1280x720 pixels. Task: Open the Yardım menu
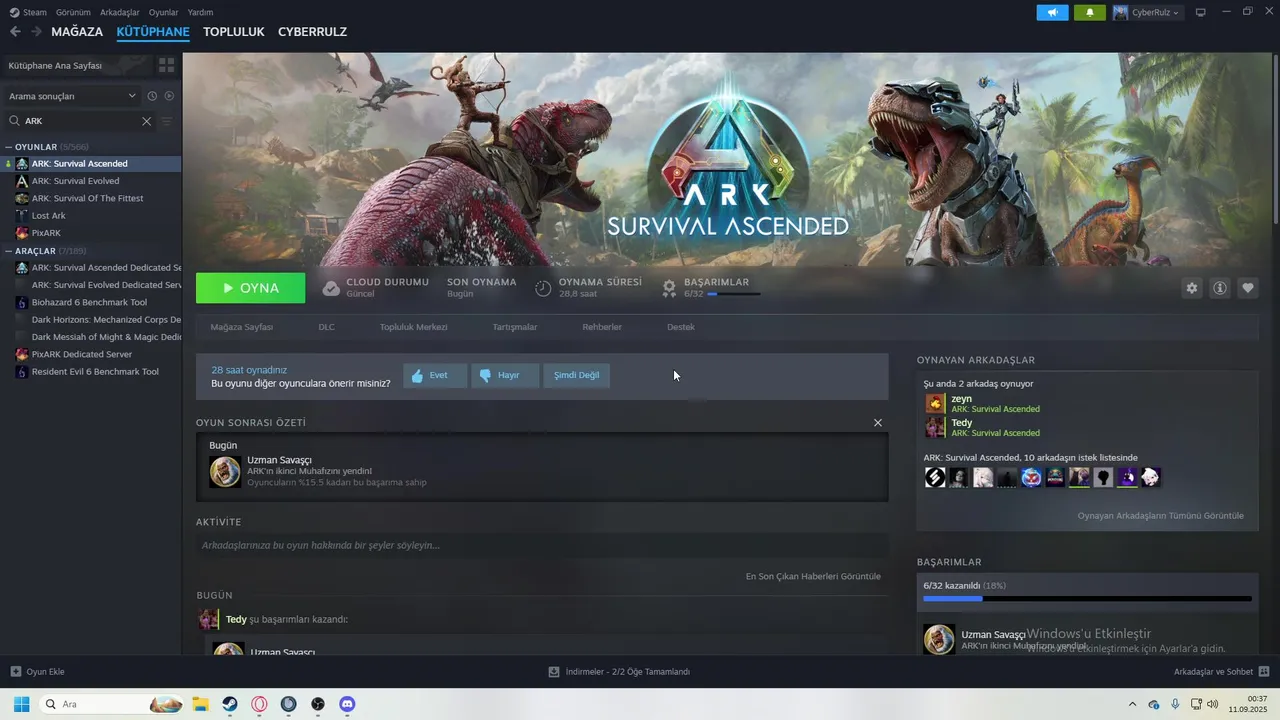(200, 12)
